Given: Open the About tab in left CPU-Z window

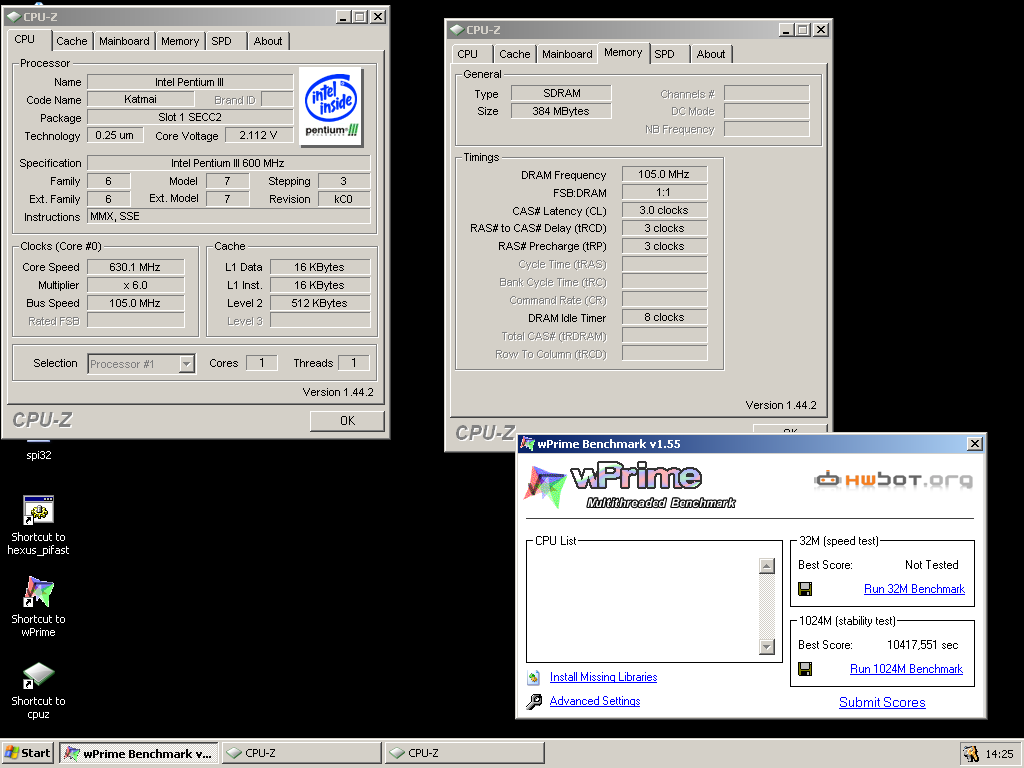Looking at the screenshot, I should tap(268, 41).
